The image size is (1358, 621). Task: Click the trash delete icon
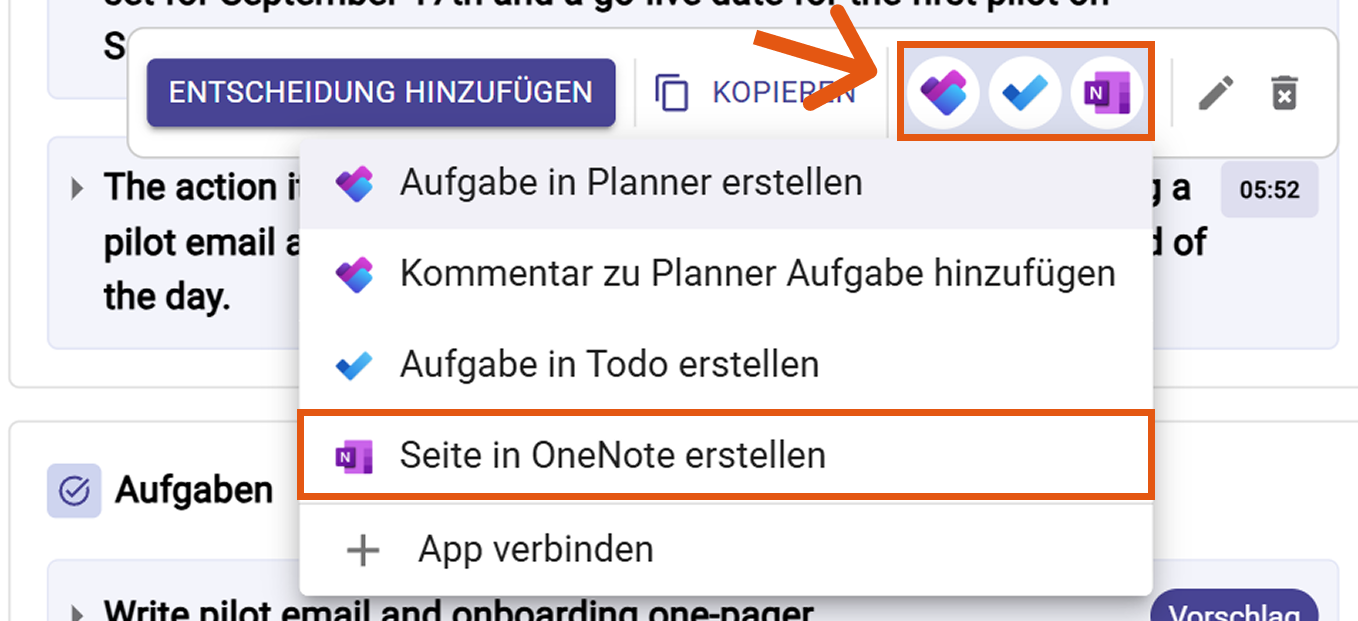1285,93
